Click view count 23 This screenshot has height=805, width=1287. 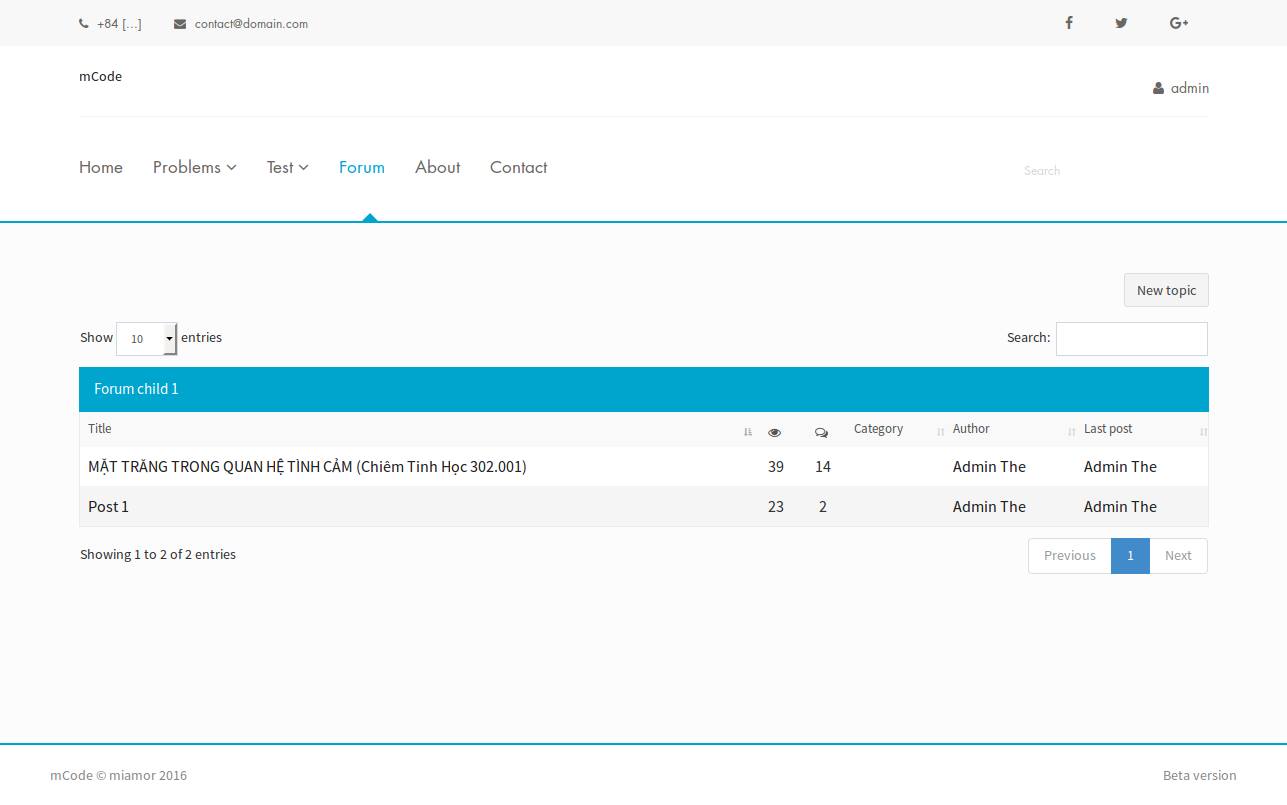(776, 507)
